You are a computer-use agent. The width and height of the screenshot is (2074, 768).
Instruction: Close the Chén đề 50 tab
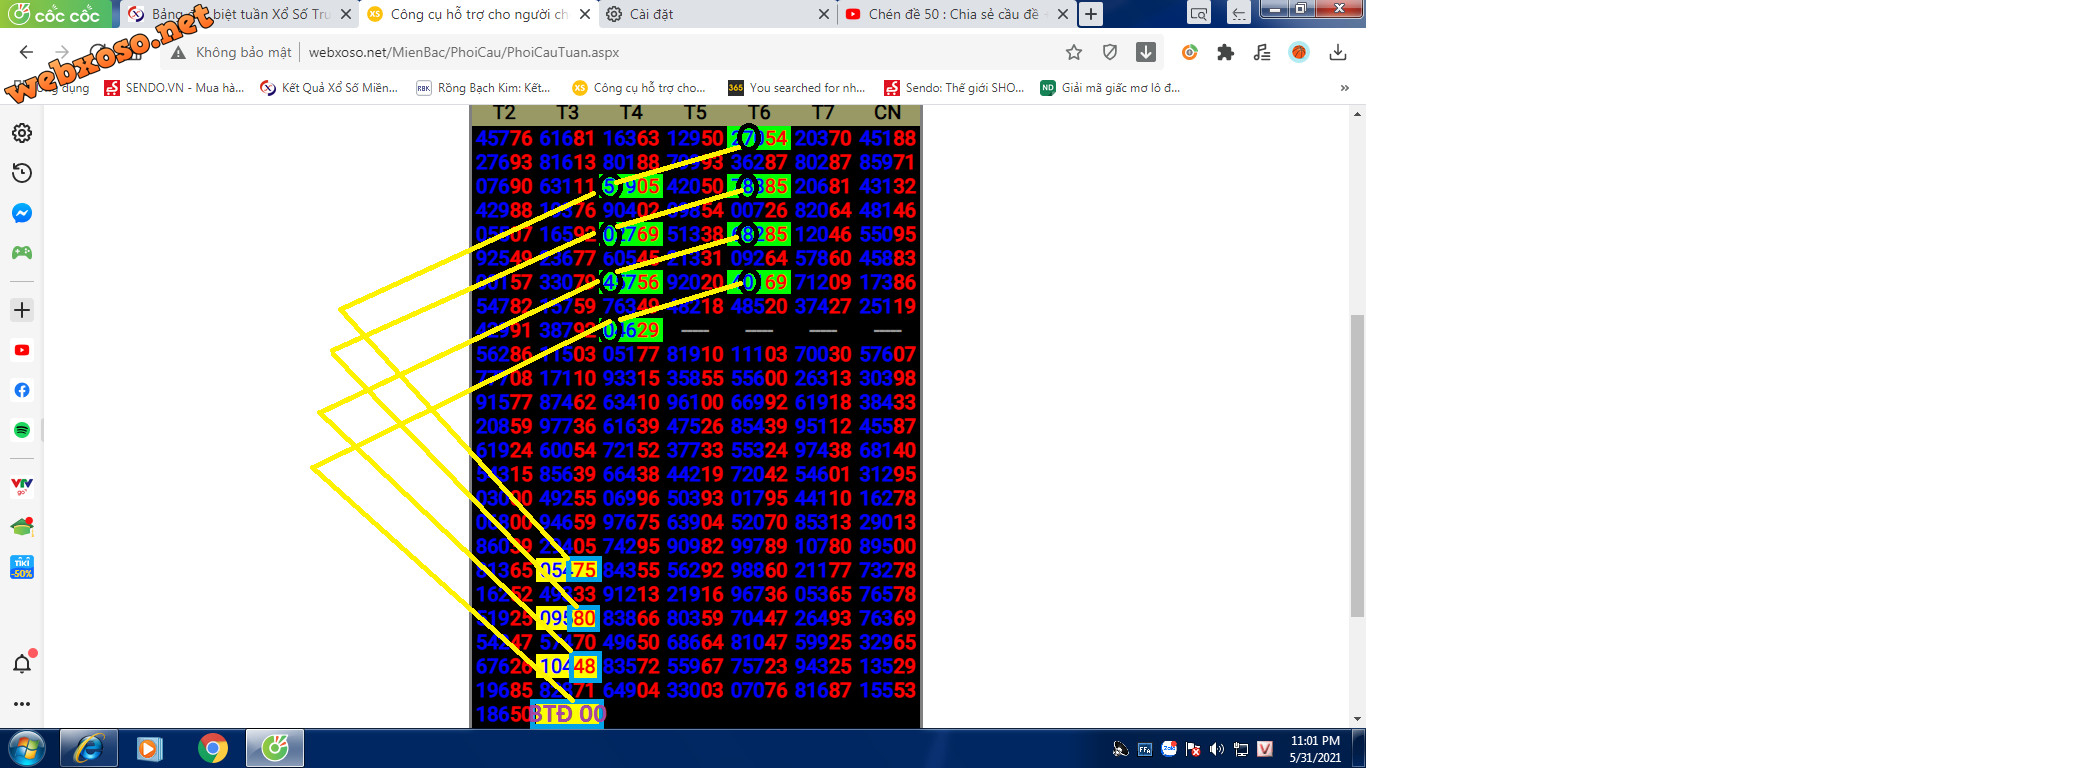(x=1062, y=14)
